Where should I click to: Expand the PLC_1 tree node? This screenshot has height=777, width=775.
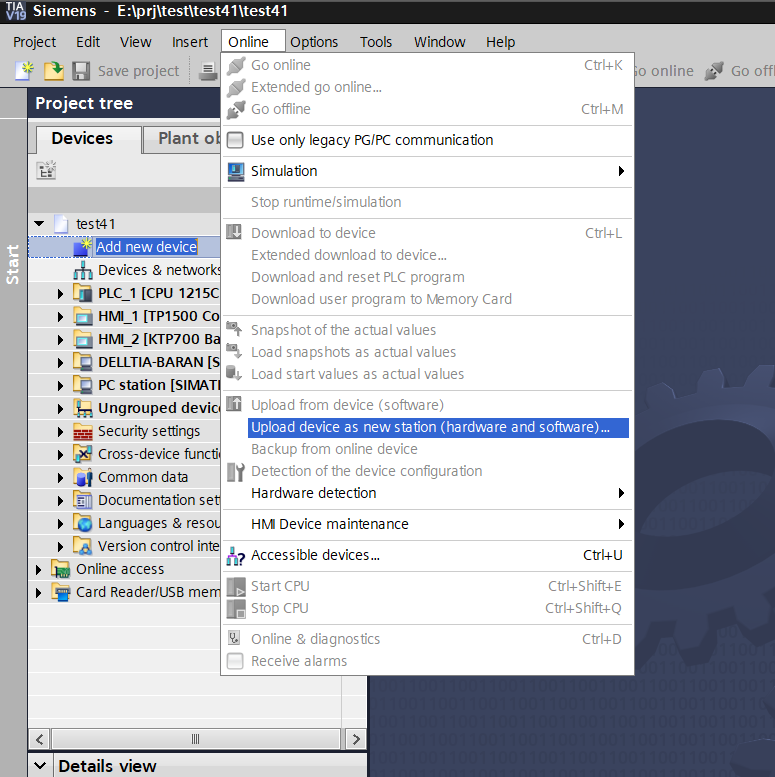[60, 293]
